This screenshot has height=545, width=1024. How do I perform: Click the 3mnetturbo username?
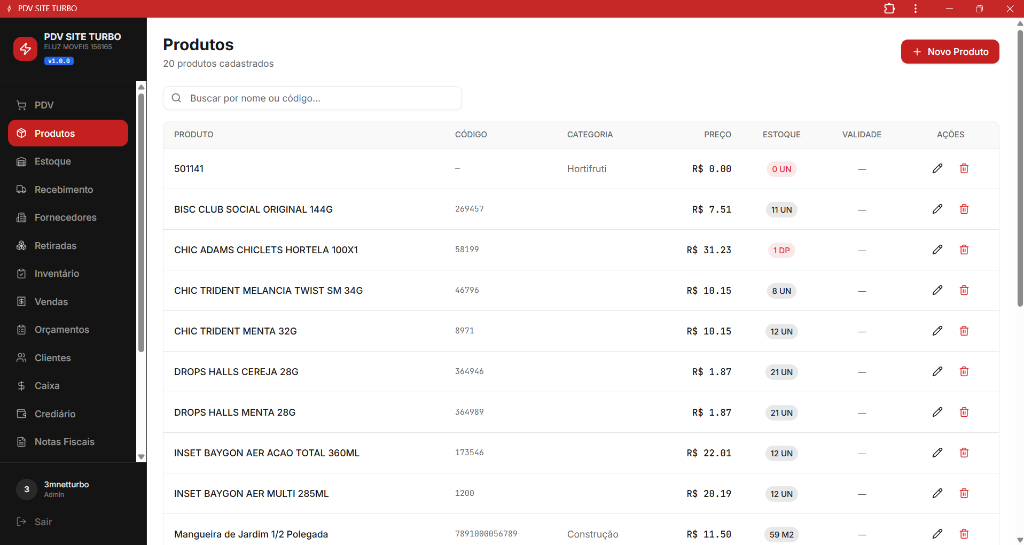click(66, 484)
